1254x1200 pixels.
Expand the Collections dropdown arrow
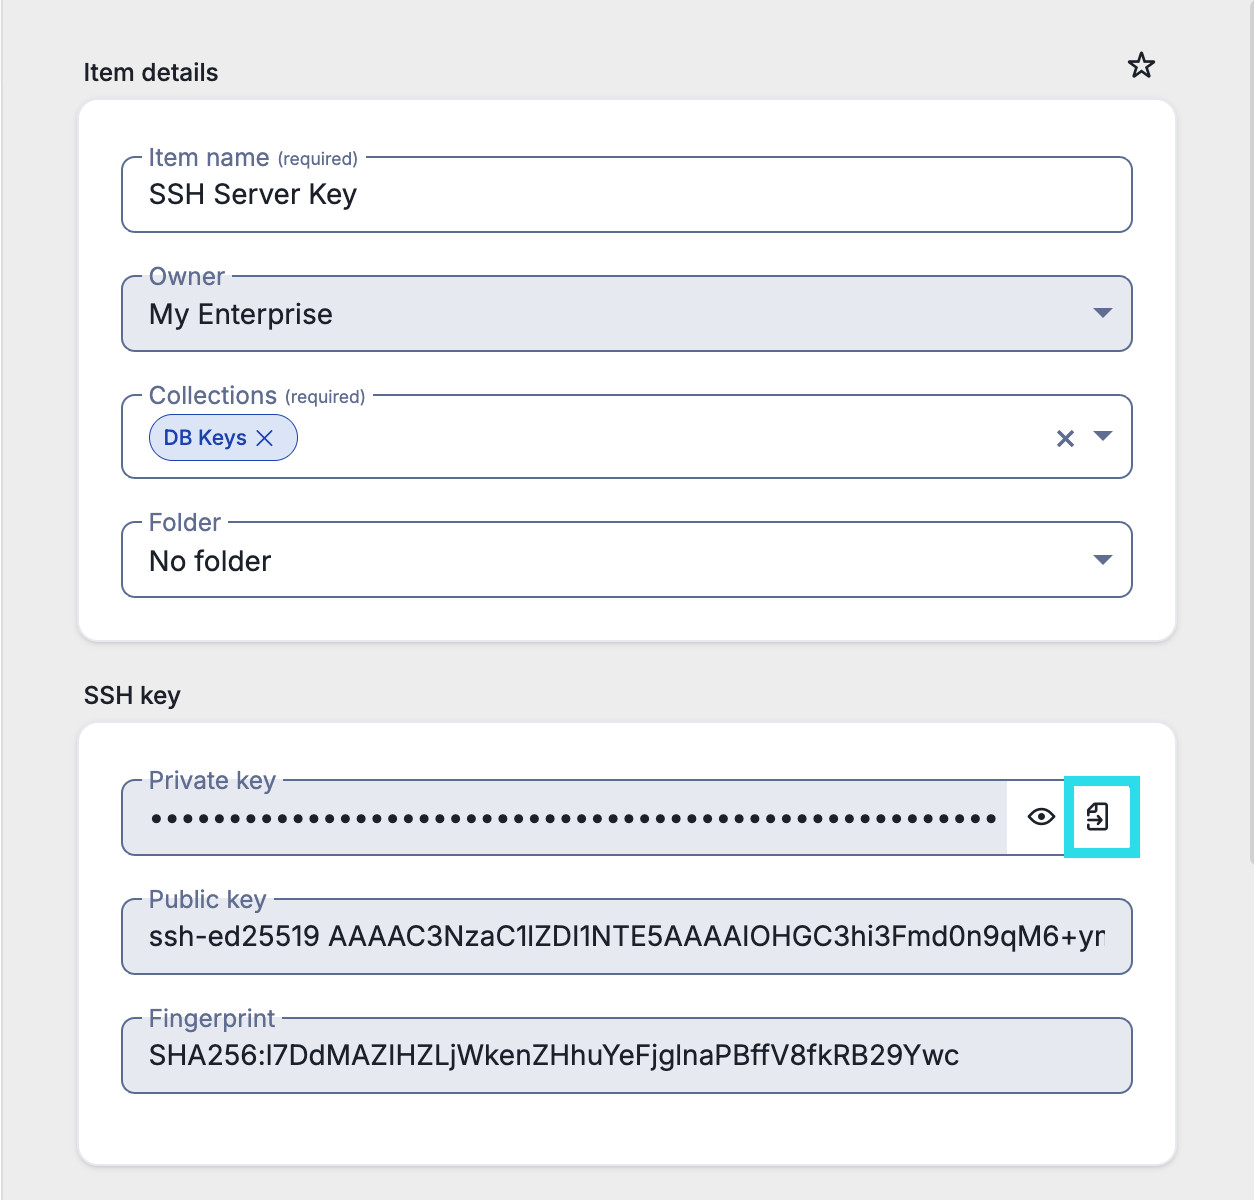(x=1103, y=436)
